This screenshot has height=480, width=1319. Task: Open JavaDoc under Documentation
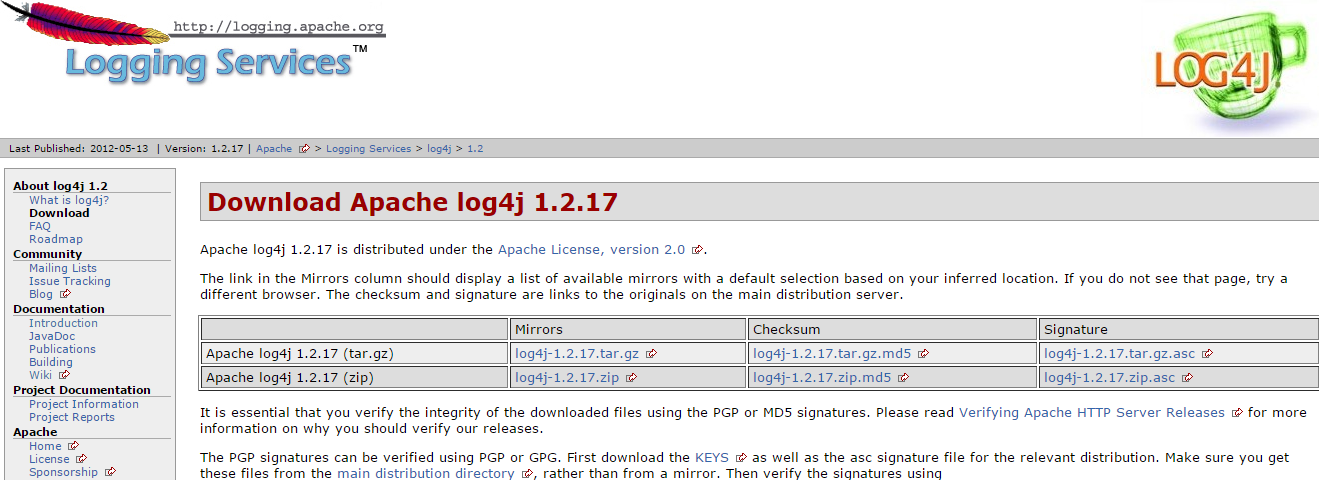coord(53,336)
